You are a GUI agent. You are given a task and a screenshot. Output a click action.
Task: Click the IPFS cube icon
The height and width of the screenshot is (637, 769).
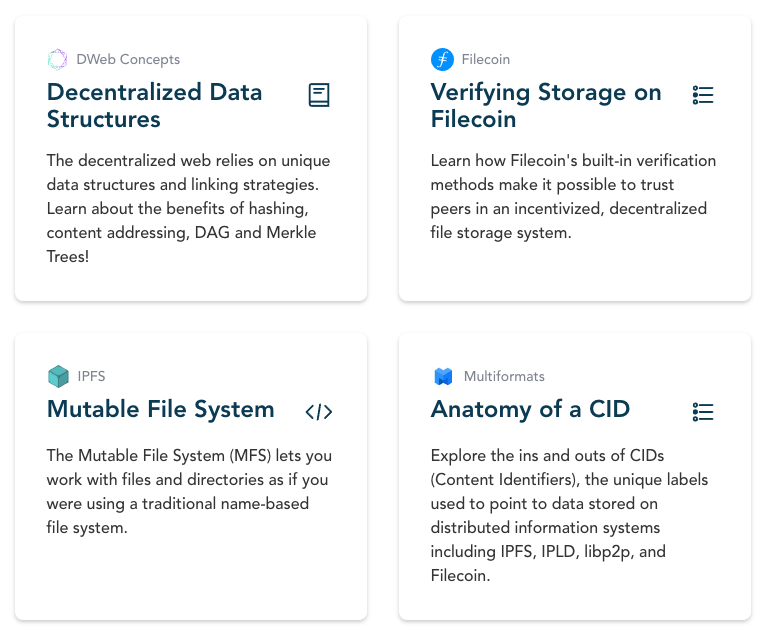click(58, 376)
